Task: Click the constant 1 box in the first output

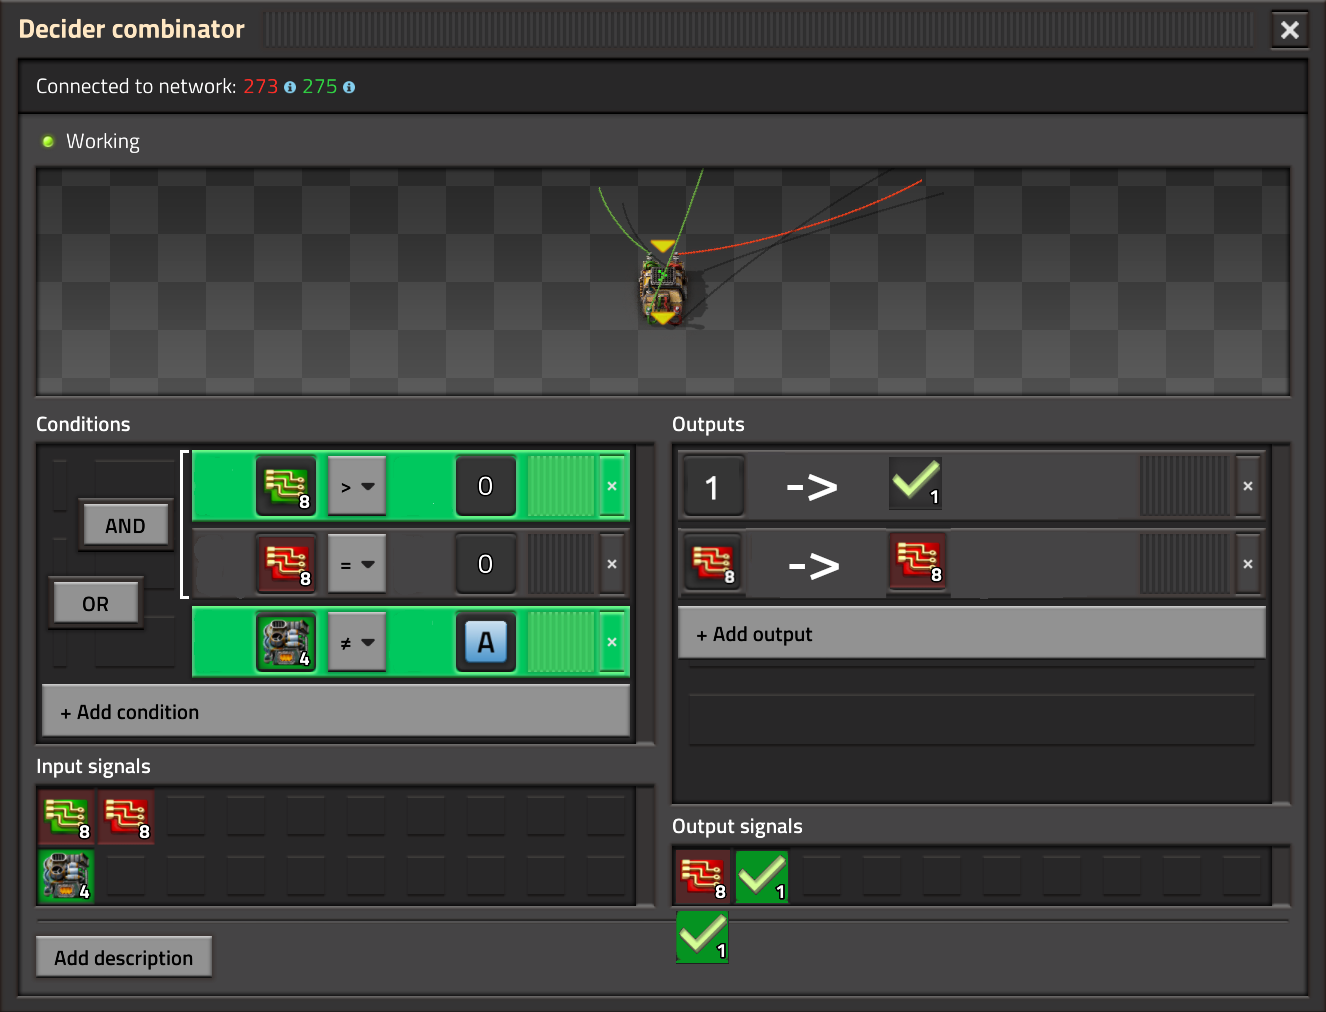Action: point(712,487)
